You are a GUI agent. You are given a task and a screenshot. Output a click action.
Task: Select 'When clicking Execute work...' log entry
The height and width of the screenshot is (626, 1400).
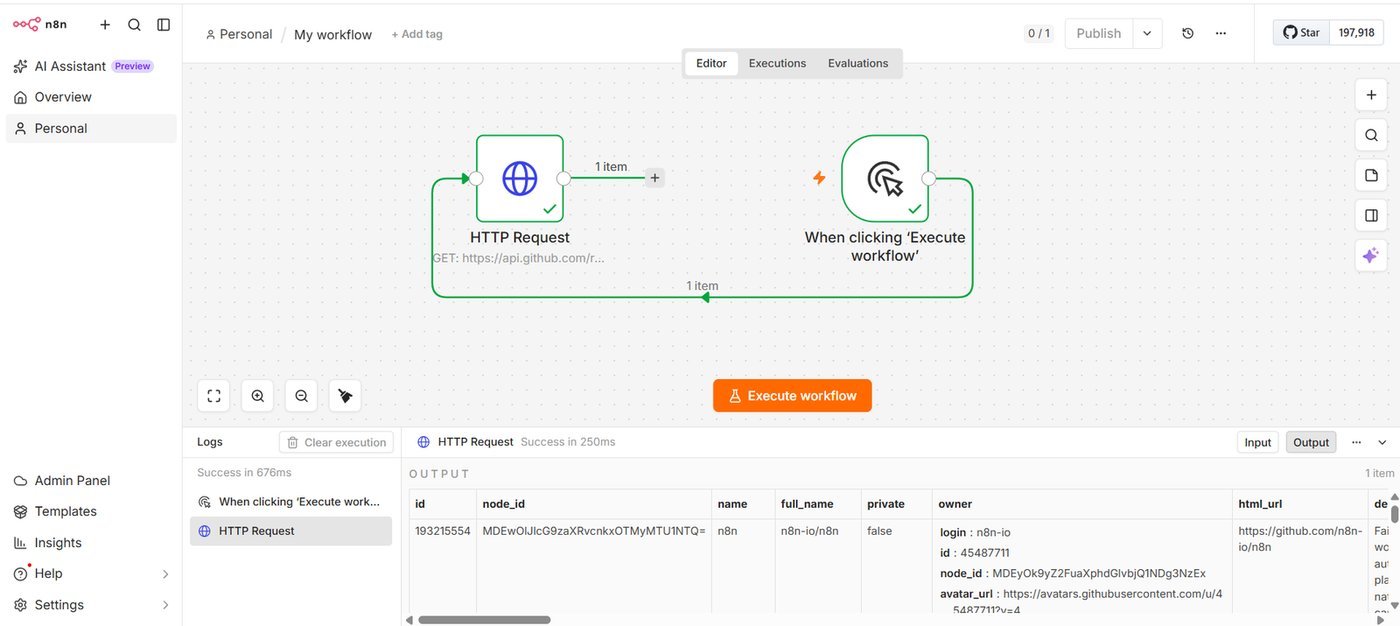(x=291, y=501)
